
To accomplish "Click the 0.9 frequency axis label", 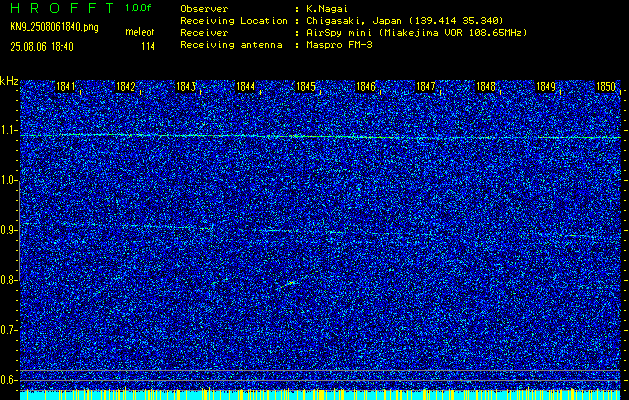I will (x=8, y=230).
